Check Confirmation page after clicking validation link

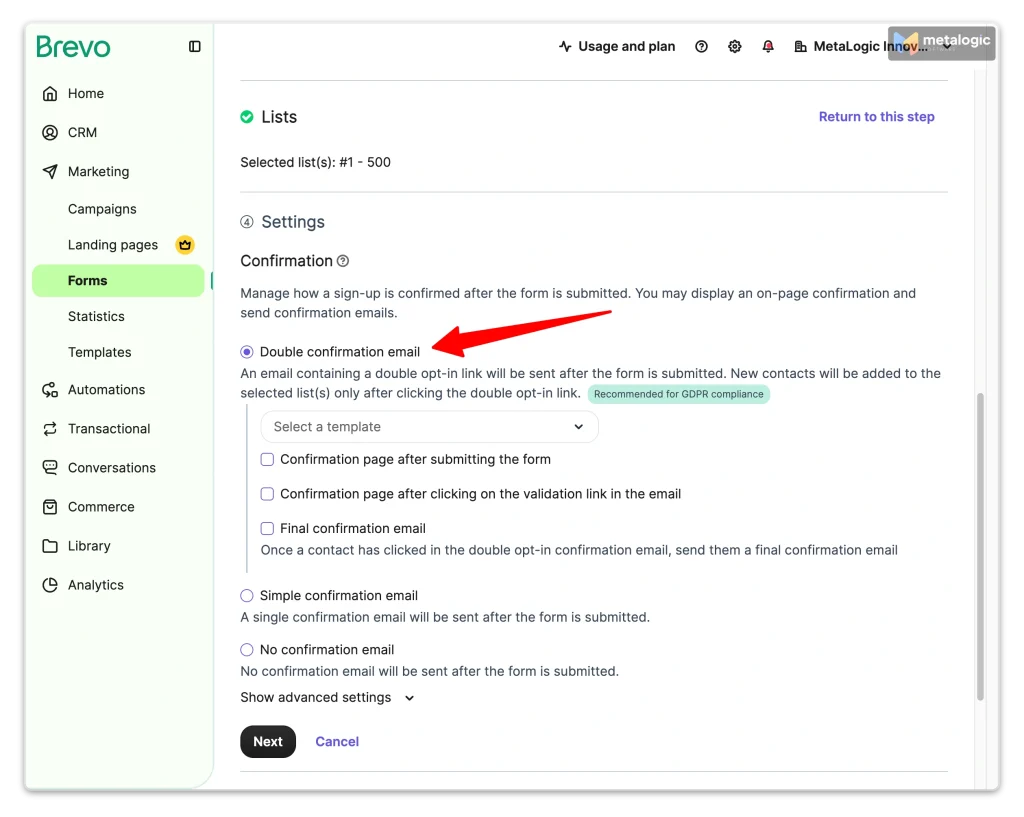[x=267, y=494]
